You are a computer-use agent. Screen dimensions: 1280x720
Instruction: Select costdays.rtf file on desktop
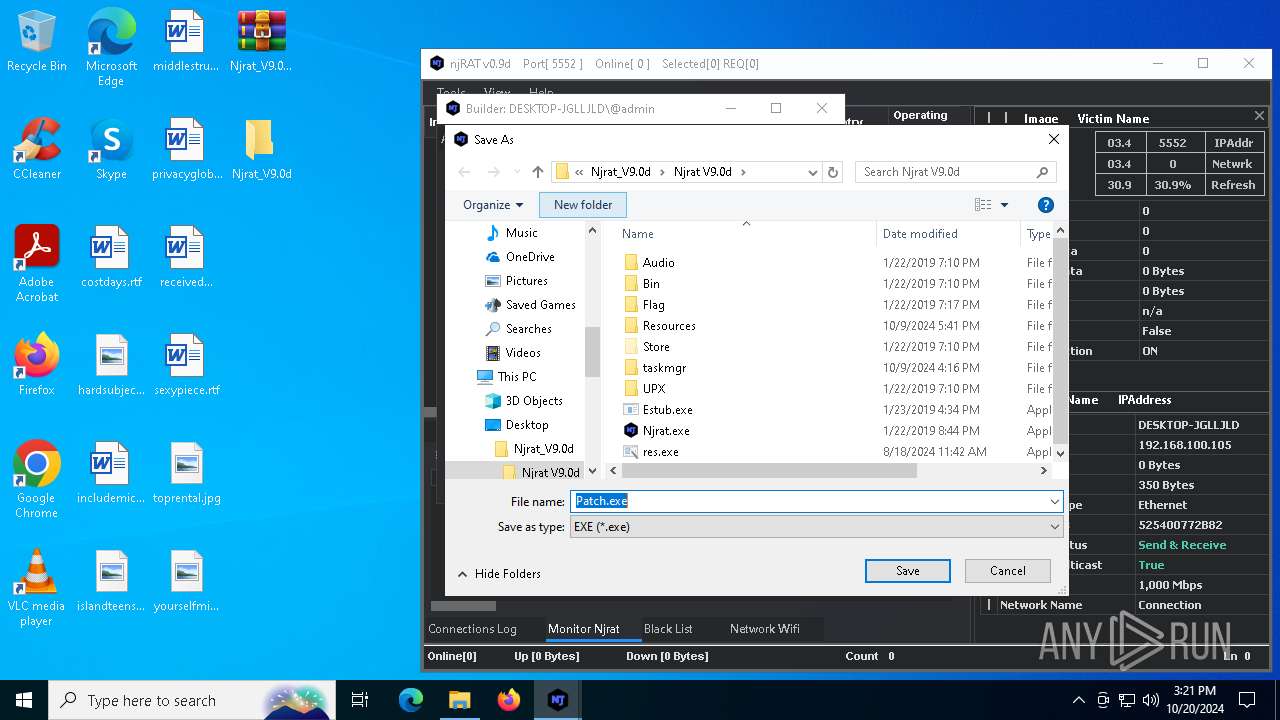coord(111,258)
